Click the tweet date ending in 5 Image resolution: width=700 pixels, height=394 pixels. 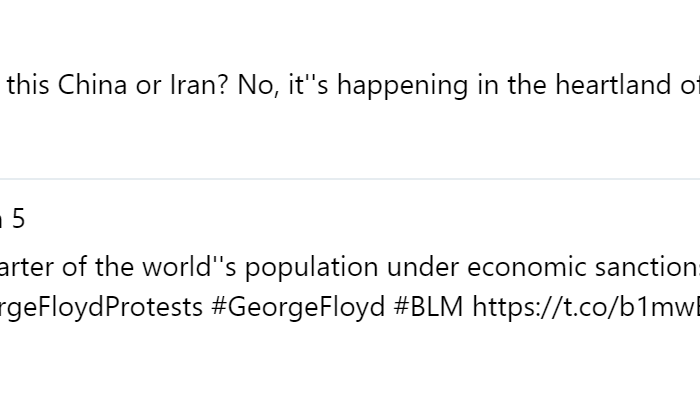[x=12, y=219]
